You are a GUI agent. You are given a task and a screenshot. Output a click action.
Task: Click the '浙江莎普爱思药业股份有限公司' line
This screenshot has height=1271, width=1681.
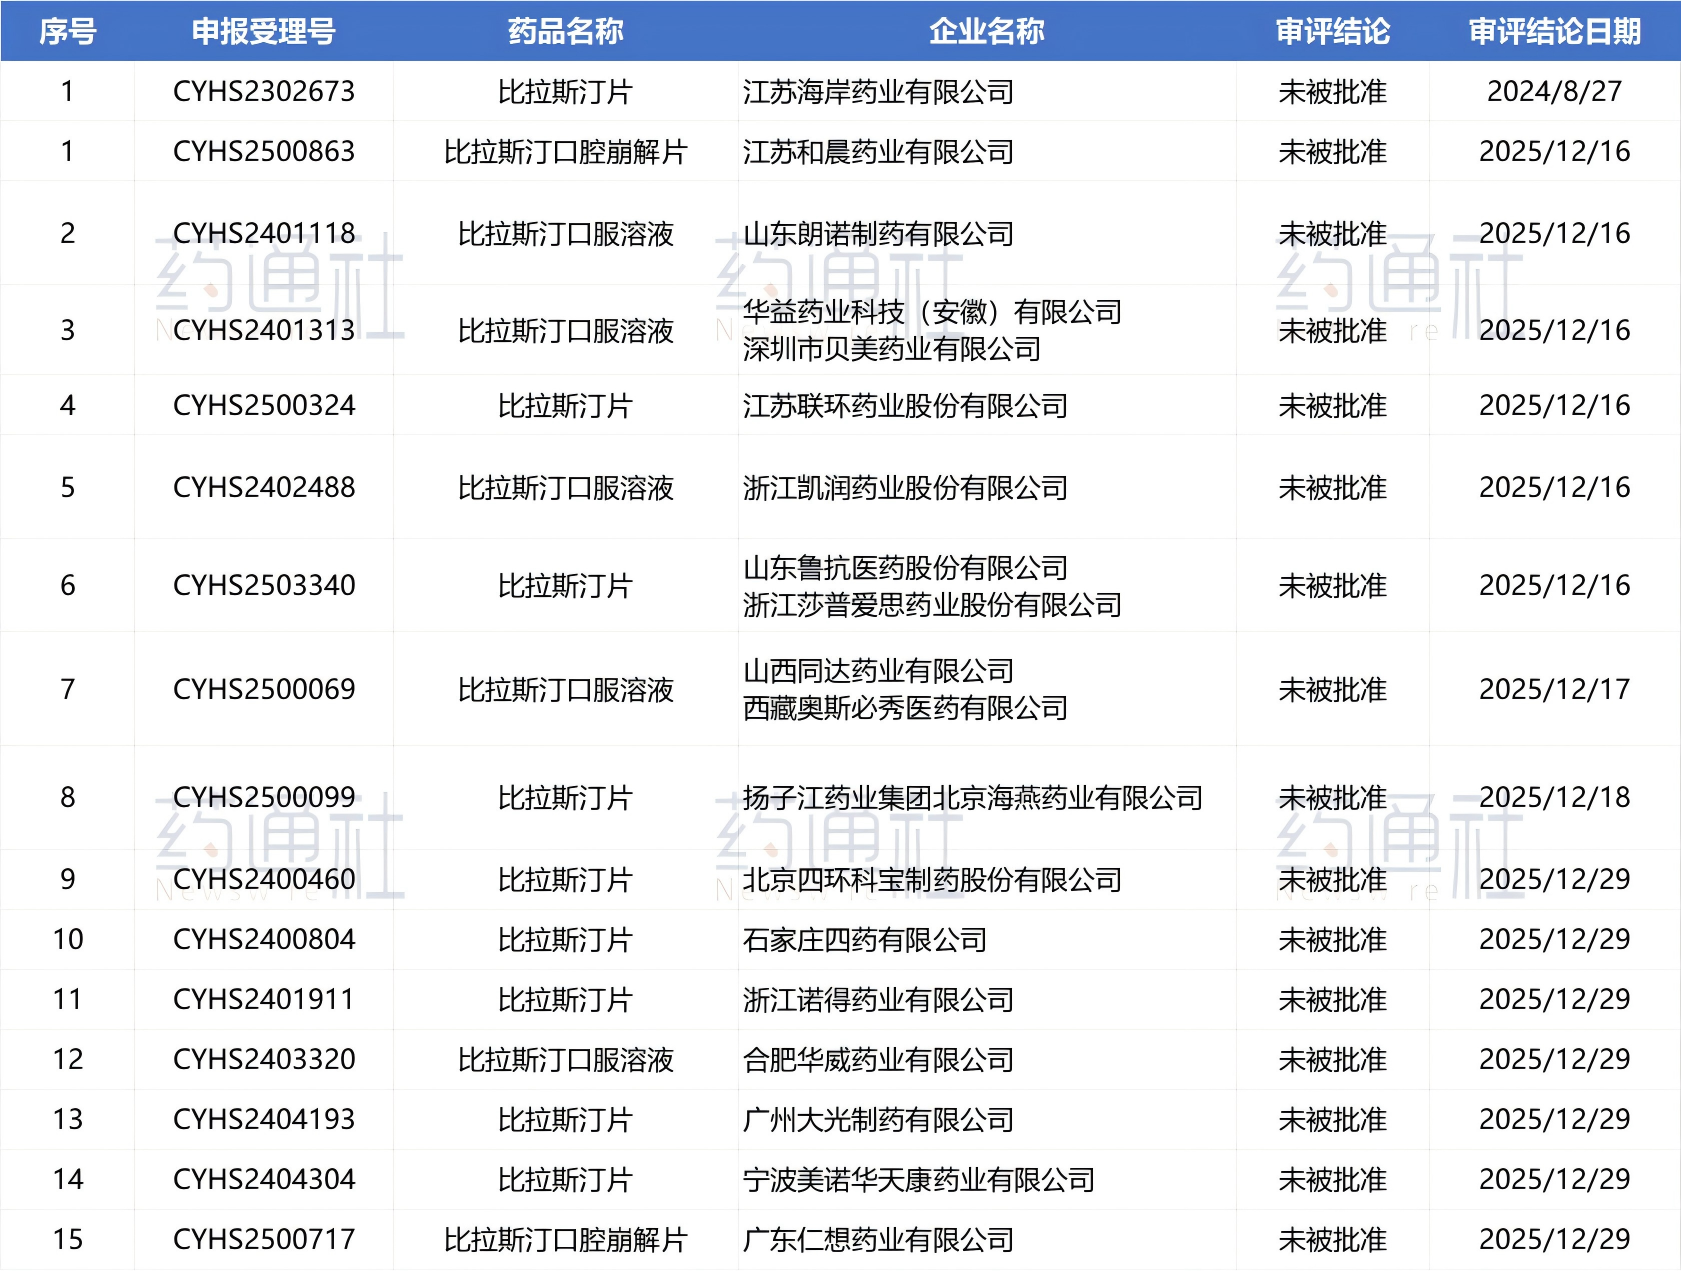pyautogui.click(x=932, y=605)
